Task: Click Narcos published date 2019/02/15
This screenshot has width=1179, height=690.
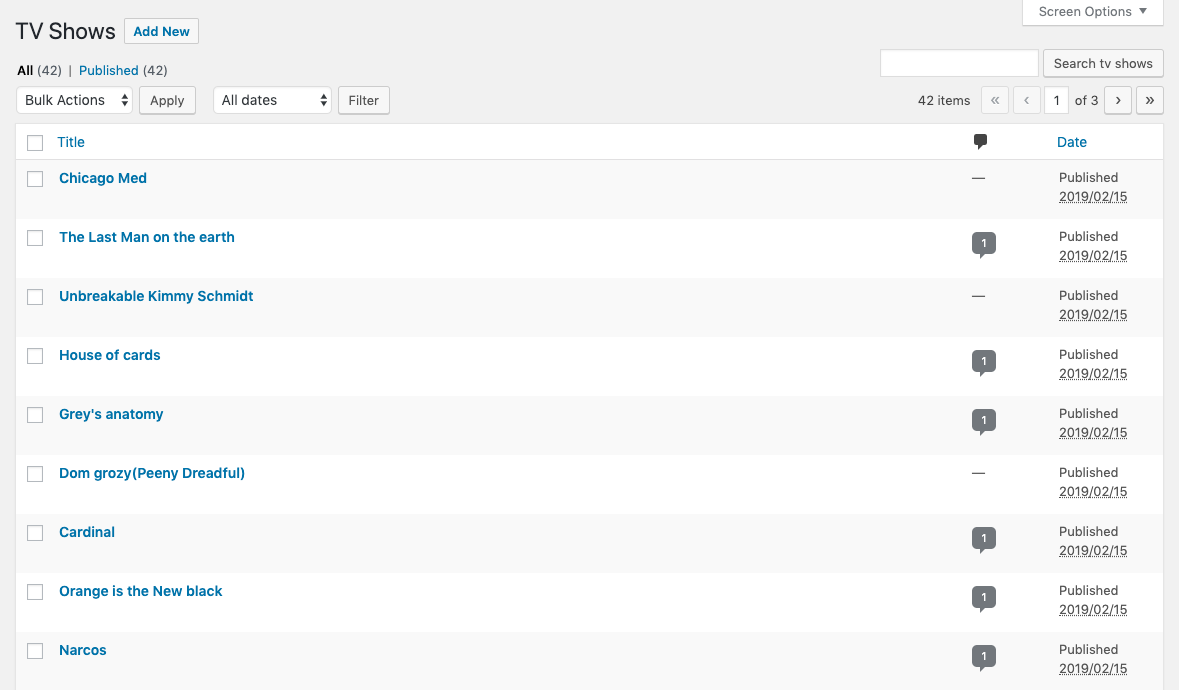Action: tap(1093, 669)
